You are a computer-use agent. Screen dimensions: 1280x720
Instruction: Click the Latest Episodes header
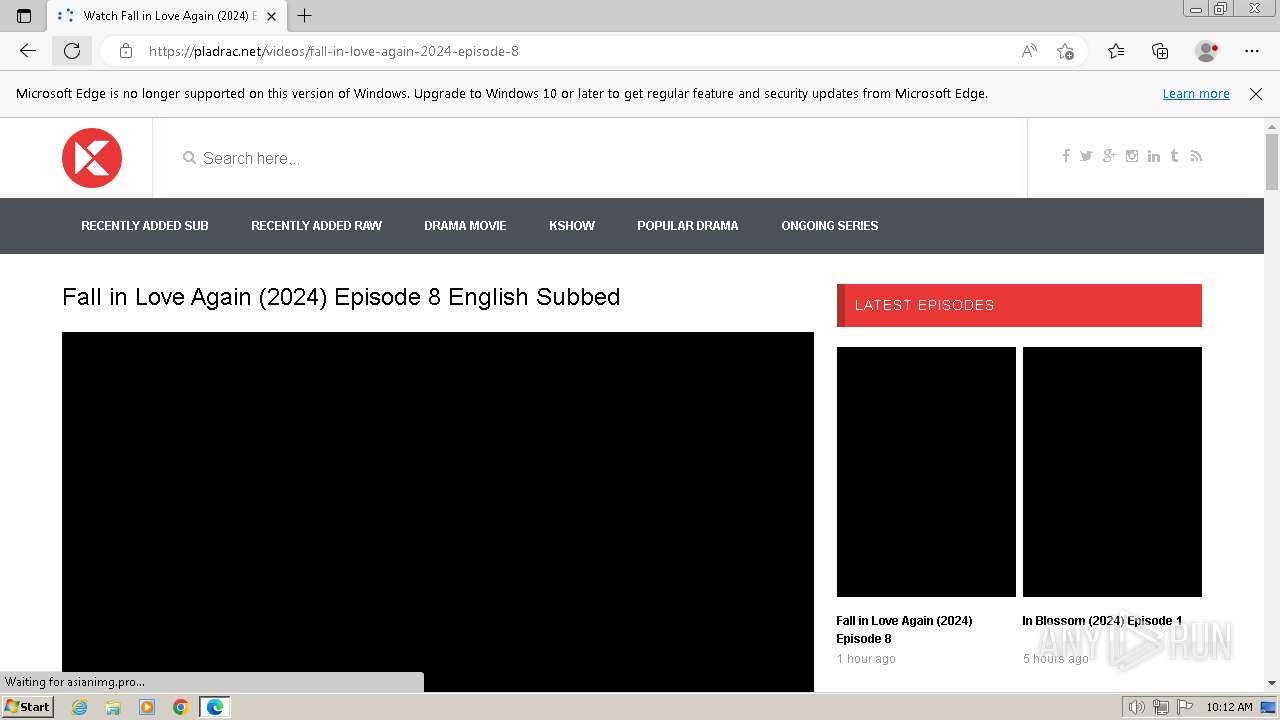pos(1019,305)
